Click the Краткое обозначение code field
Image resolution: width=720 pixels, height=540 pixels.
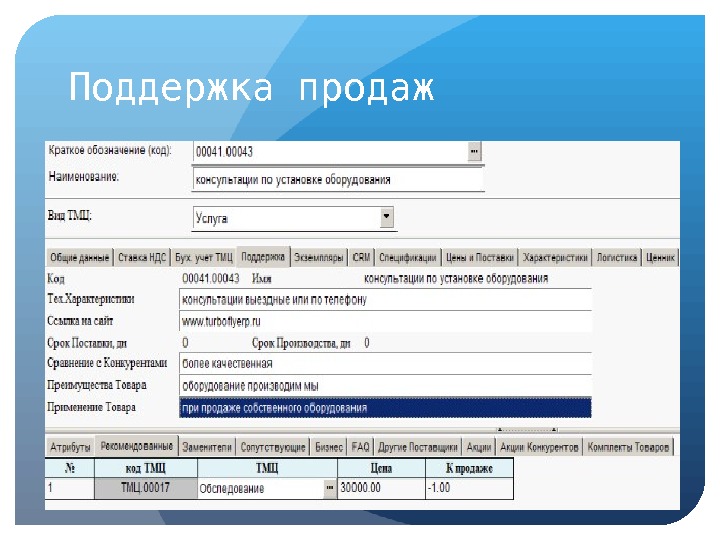(x=331, y=152)
